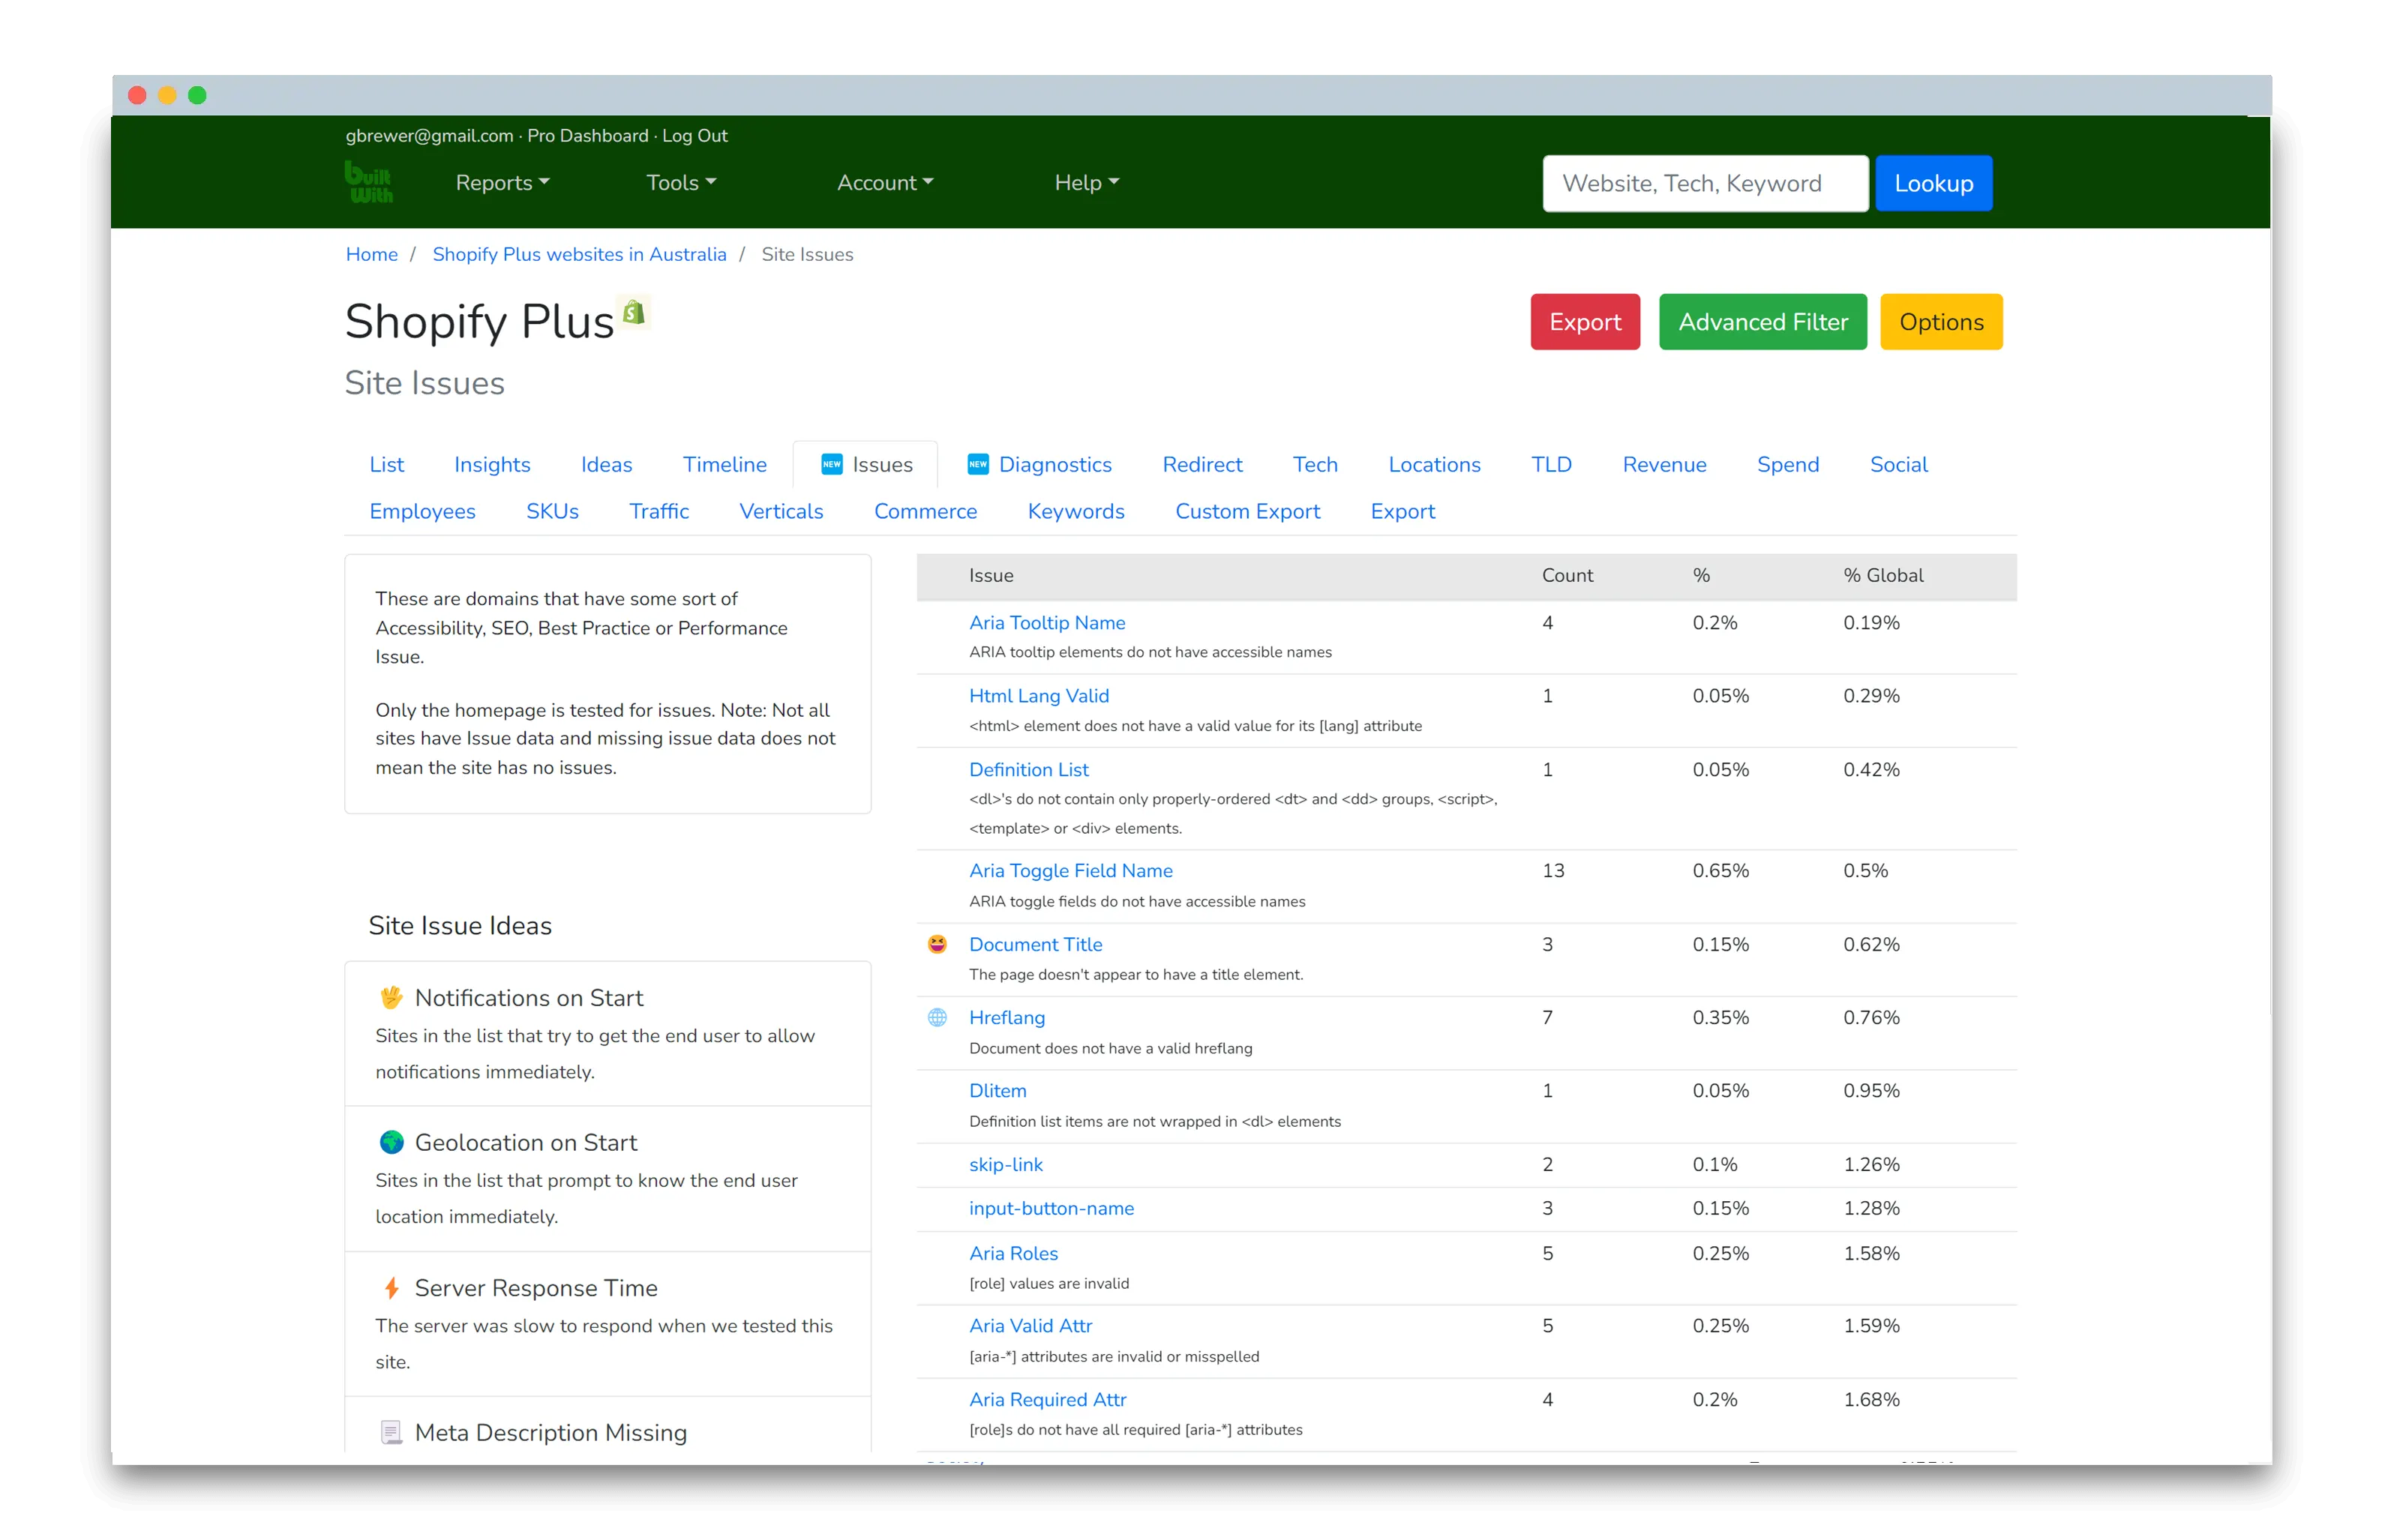Open the Aria Valid Attr issue link

tap(1030, 1325)
